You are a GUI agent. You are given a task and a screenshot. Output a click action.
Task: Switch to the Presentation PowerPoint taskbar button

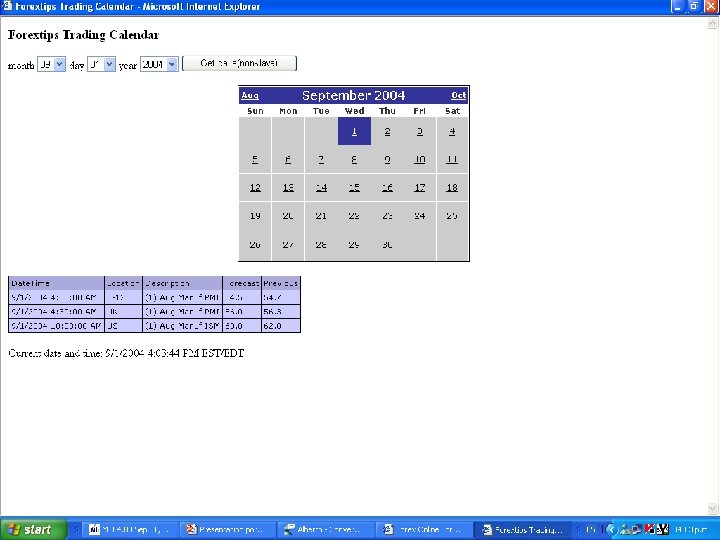coord(229,529)
